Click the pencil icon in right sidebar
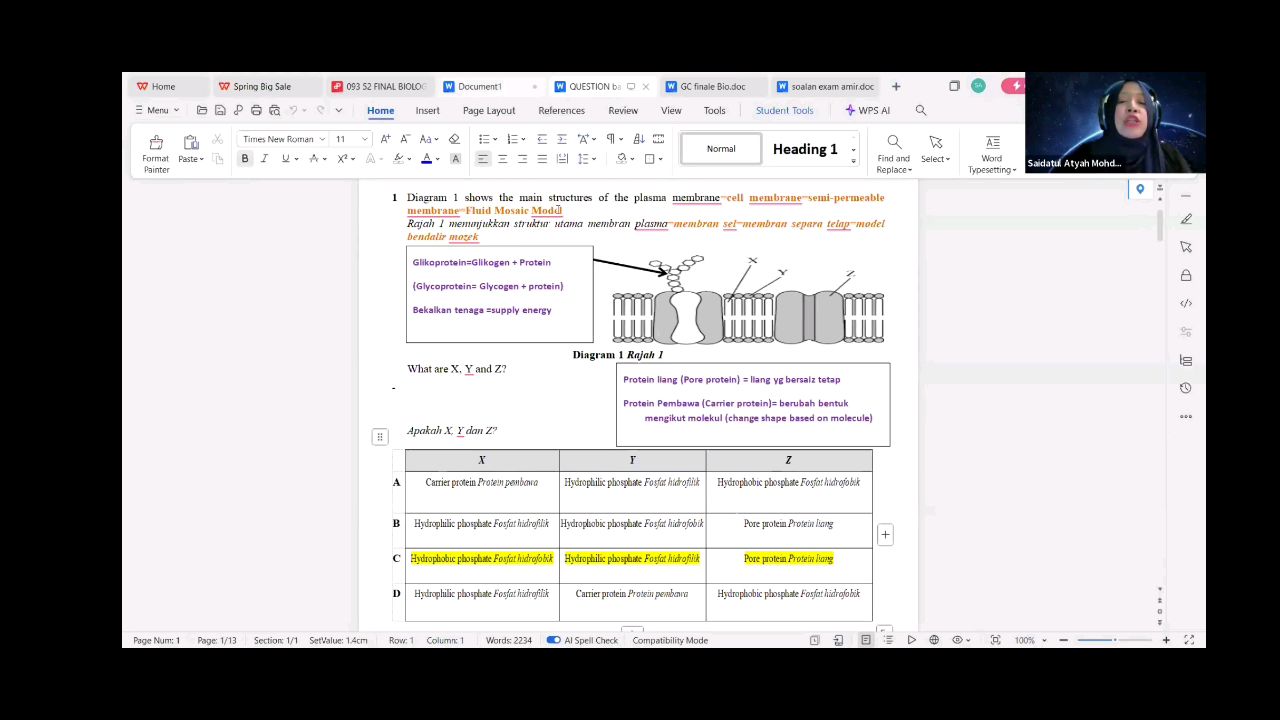Screen dimensions: 1280x720 coord(1186,219)
